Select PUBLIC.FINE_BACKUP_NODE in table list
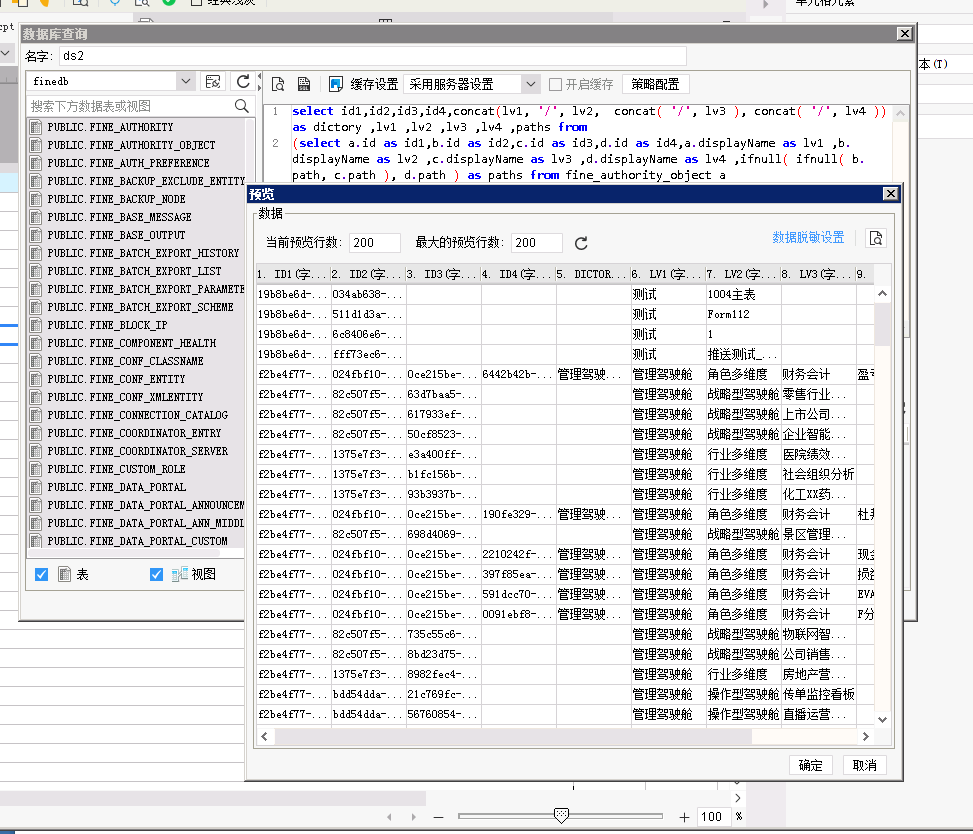This screenshot has width=973, height=834. (x=117, y=199)
